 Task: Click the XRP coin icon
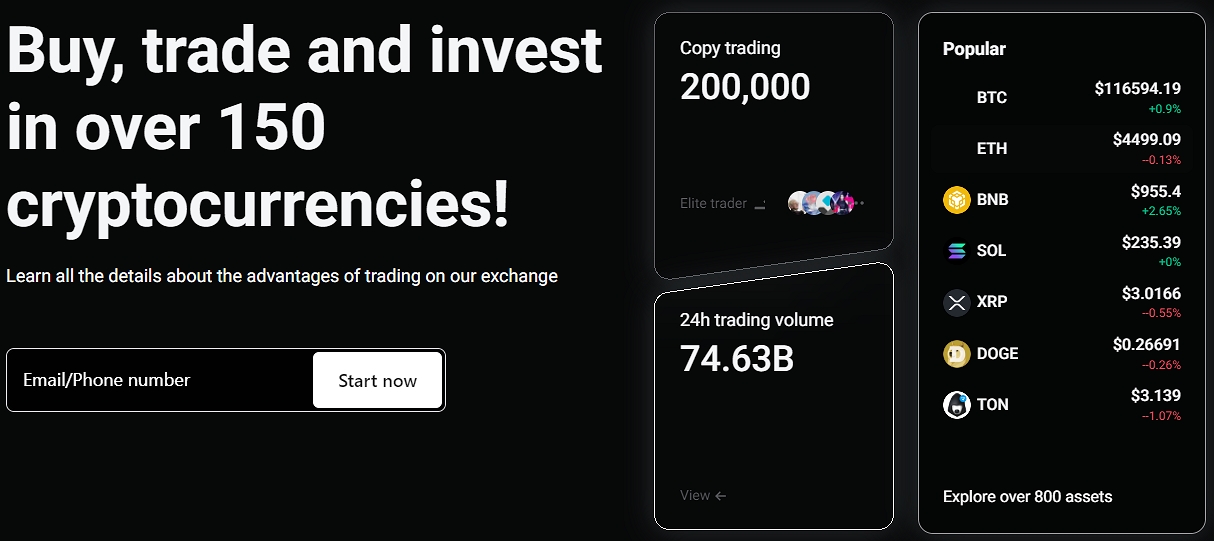pos(957,302)
